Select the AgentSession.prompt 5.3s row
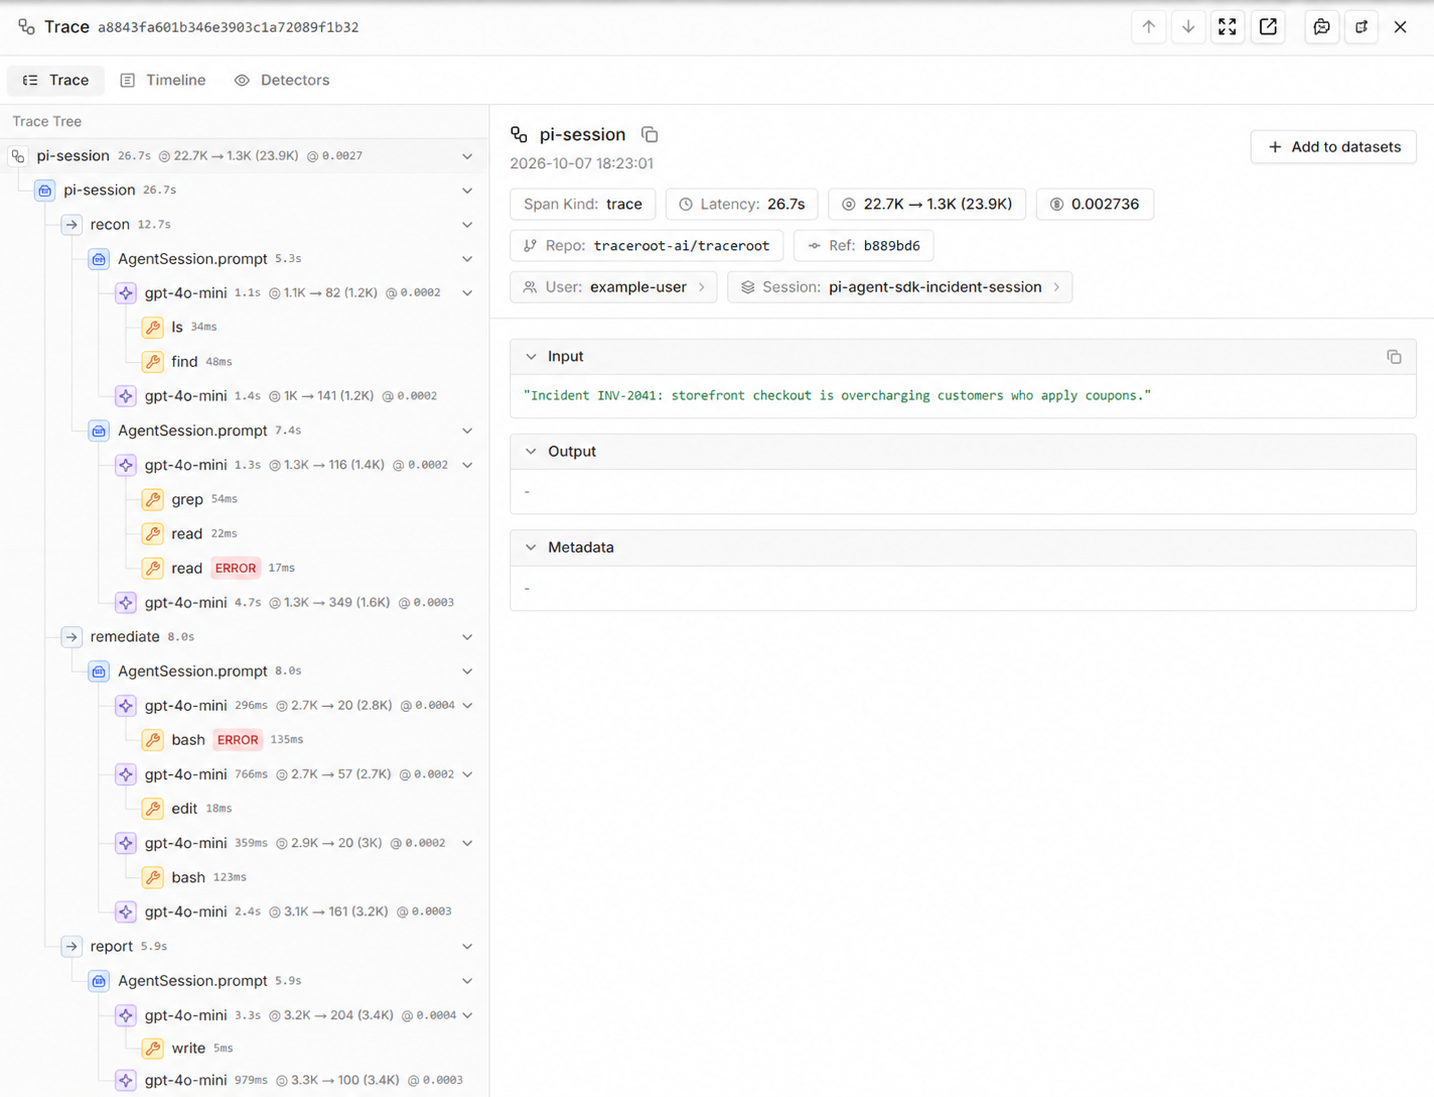The height and width of the screenshot is (1097, 1434). point(245,259)
